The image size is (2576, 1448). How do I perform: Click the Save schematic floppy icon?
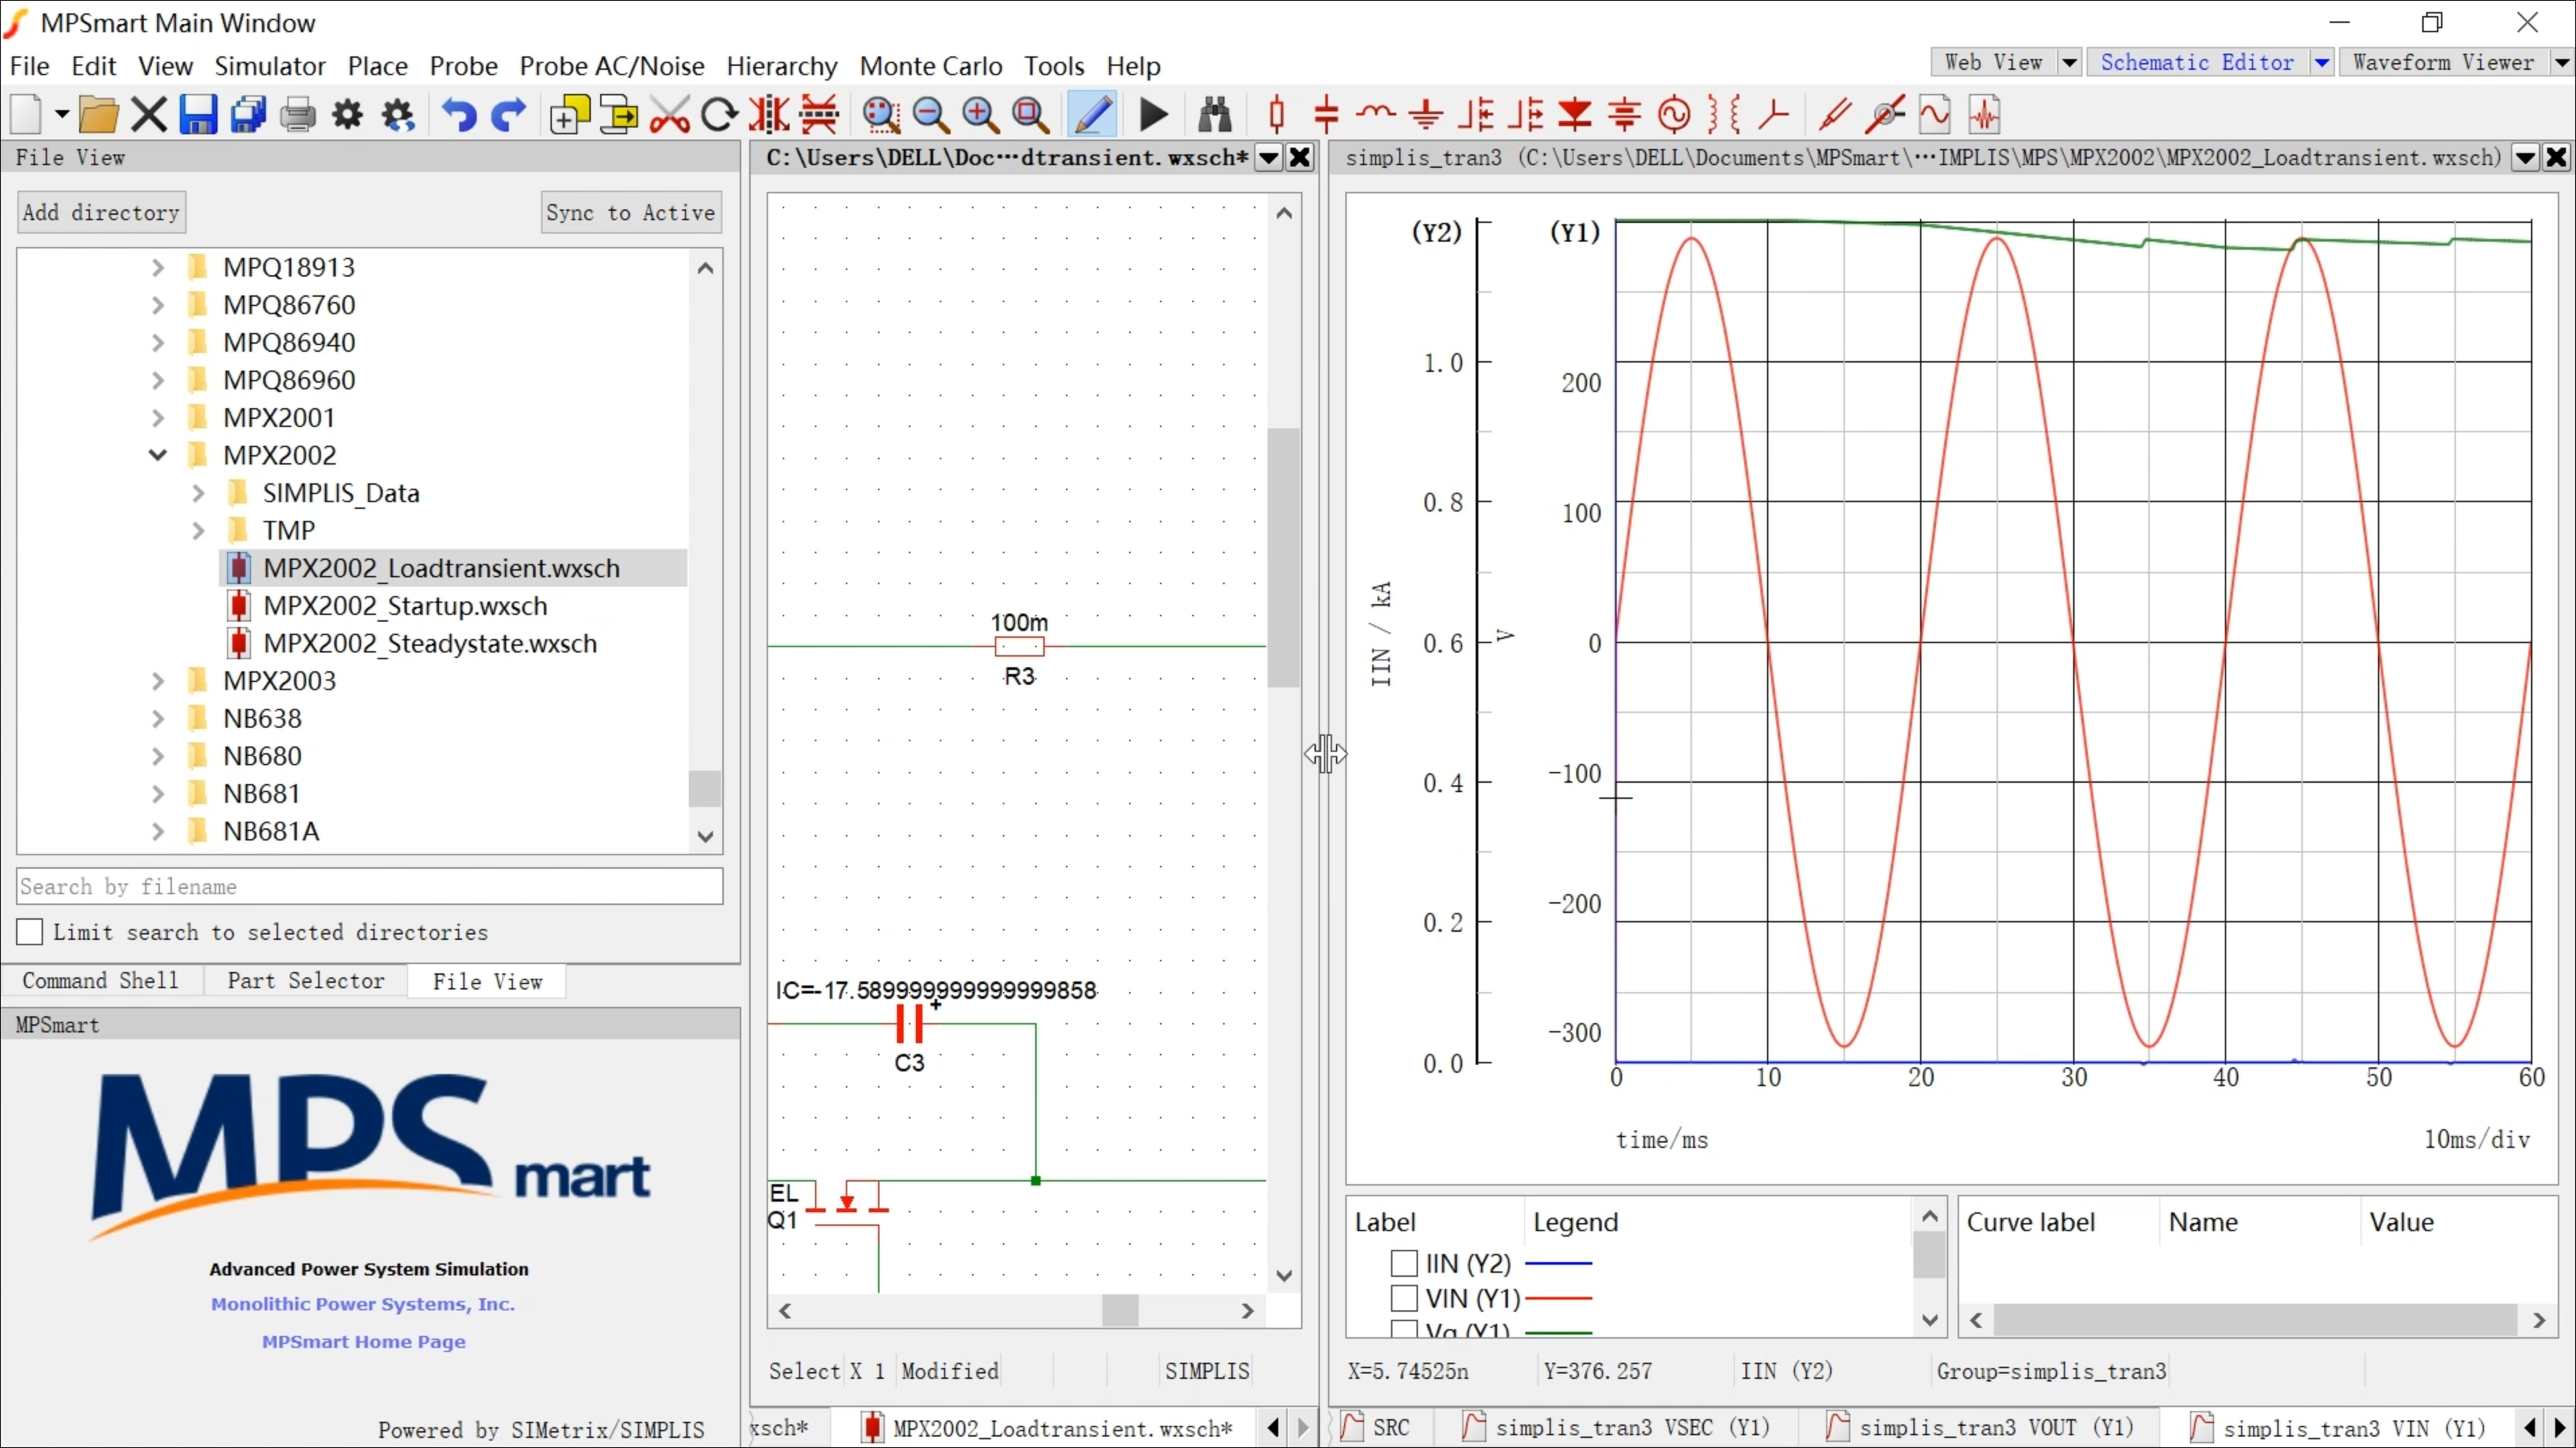(198, 115)
